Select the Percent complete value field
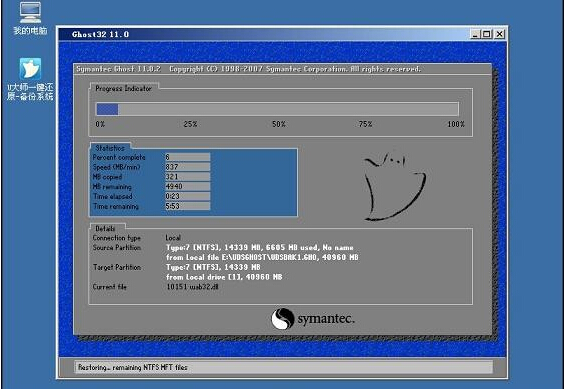The width and height of the screenshot is (564, 389). pos(187,157)
